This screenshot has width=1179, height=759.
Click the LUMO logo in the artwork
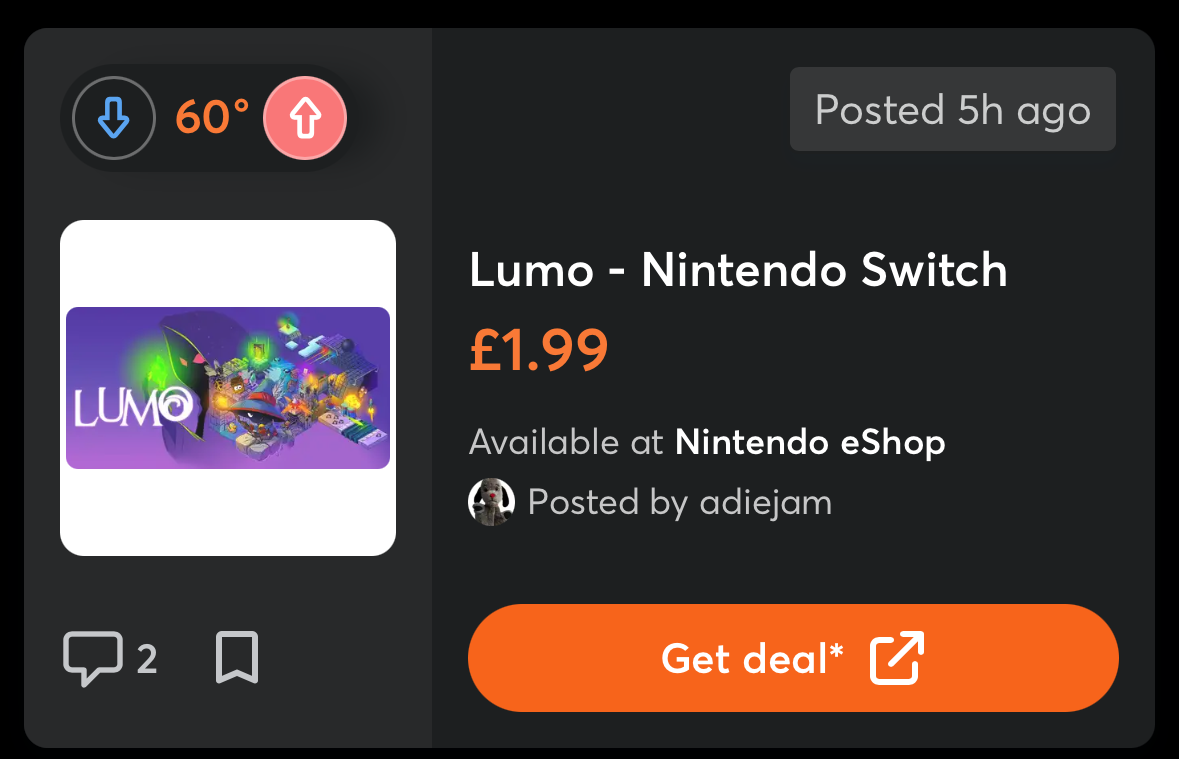(133, 407)
